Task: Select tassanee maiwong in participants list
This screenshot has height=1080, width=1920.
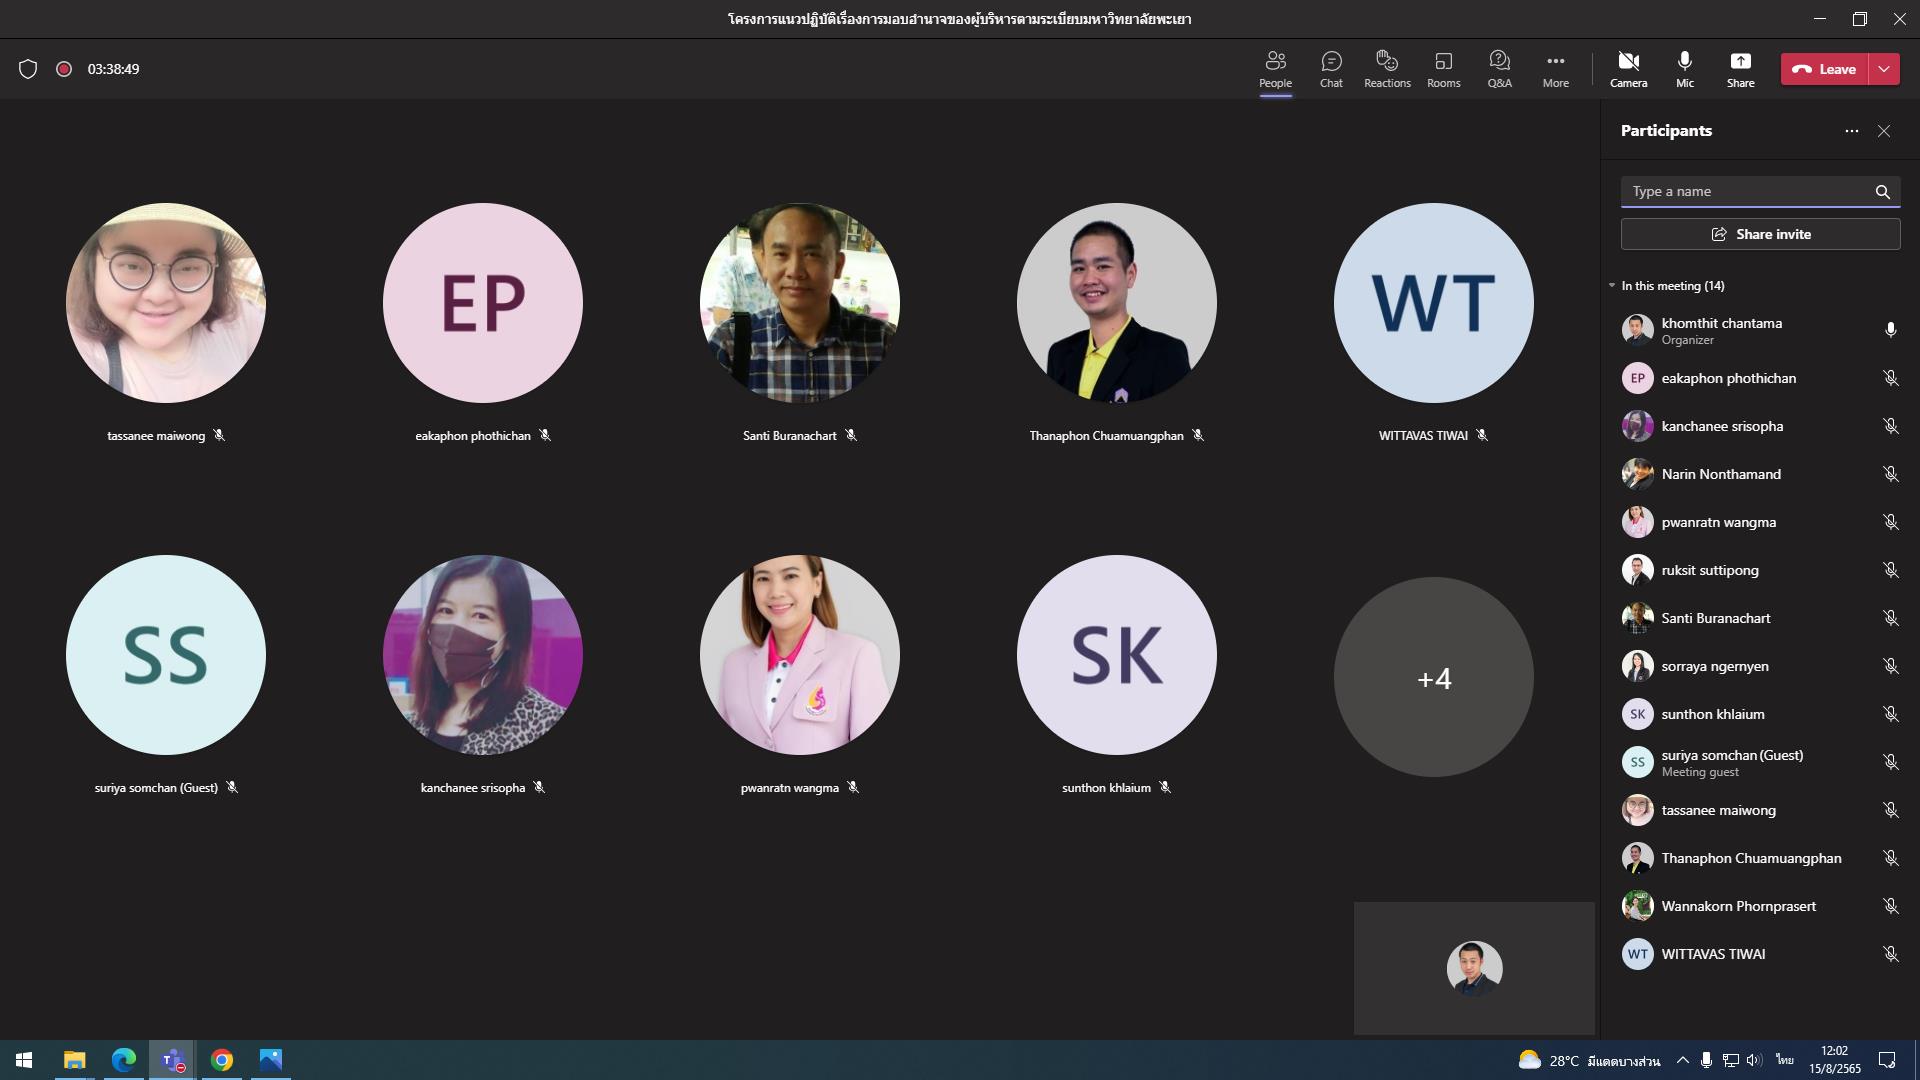Action: click(x=1760, y=810)
